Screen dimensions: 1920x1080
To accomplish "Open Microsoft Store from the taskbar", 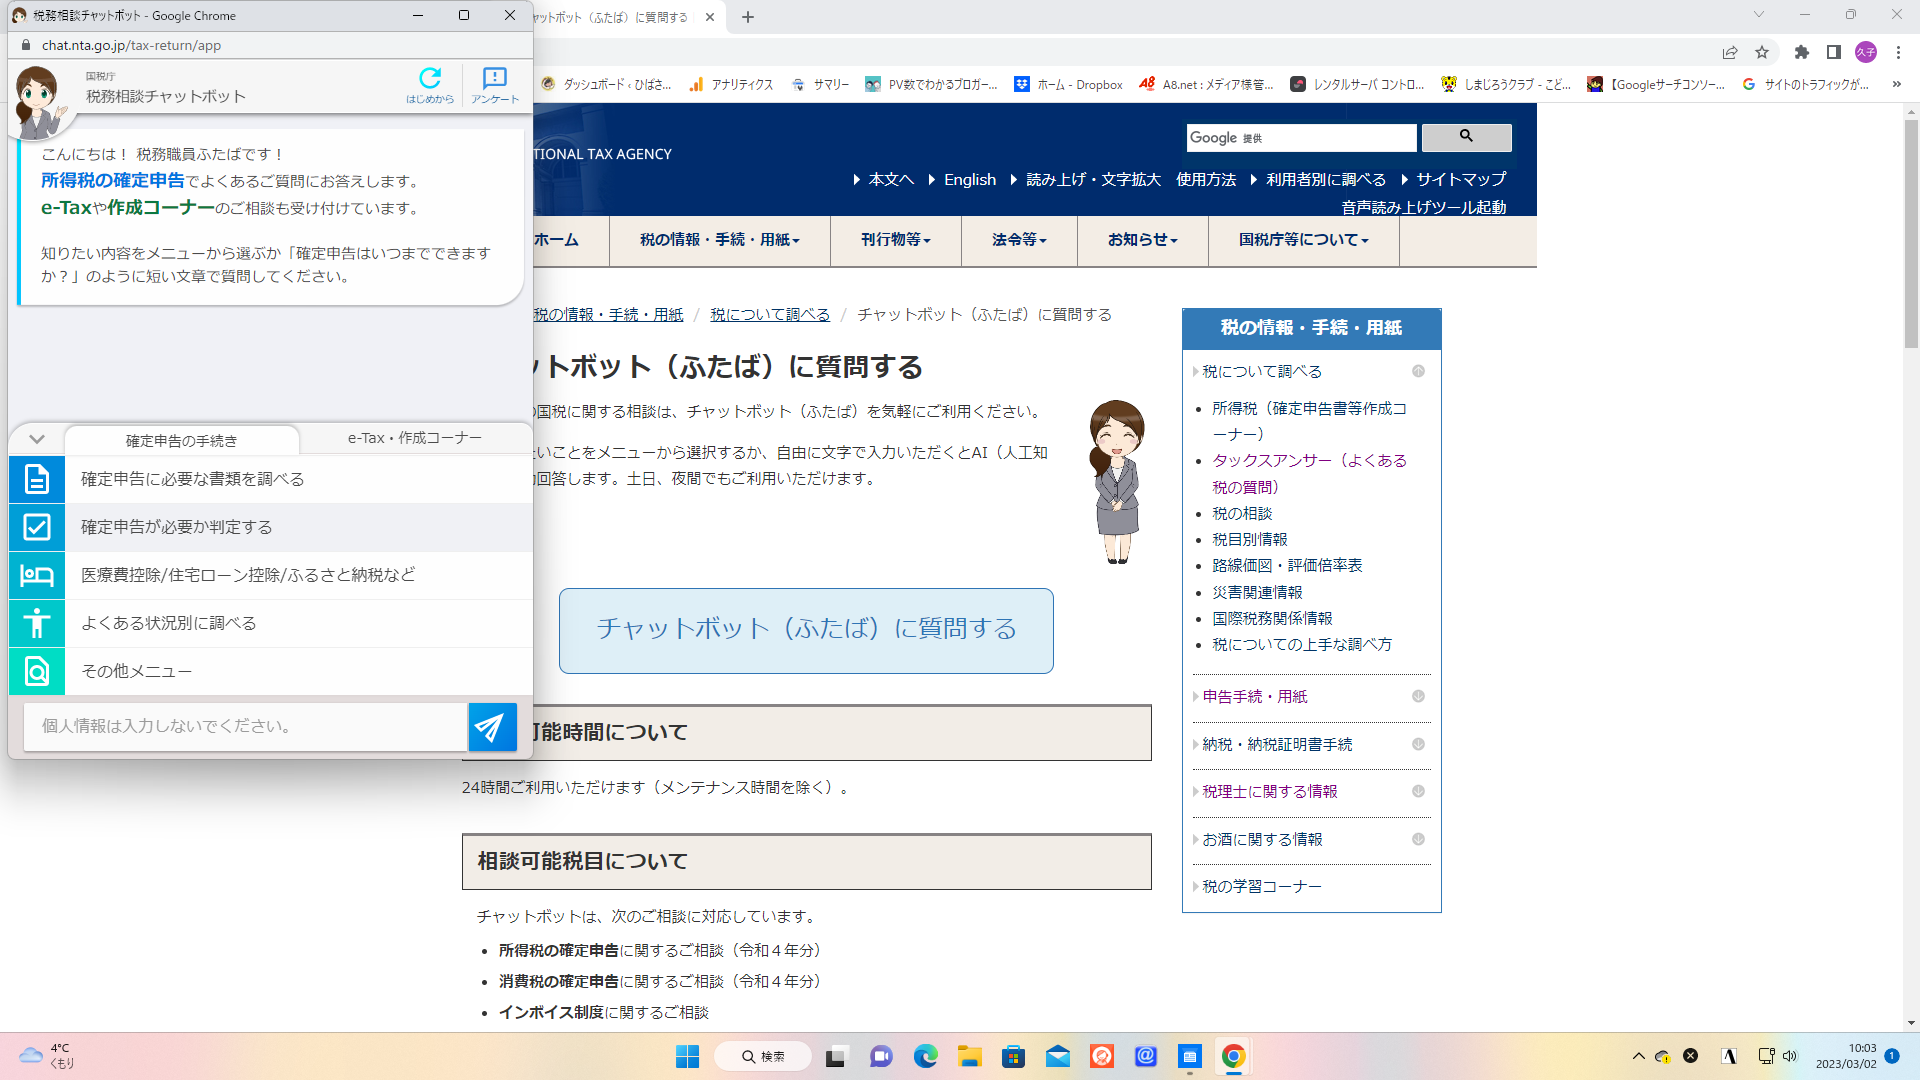I will pos(1014,1056).
